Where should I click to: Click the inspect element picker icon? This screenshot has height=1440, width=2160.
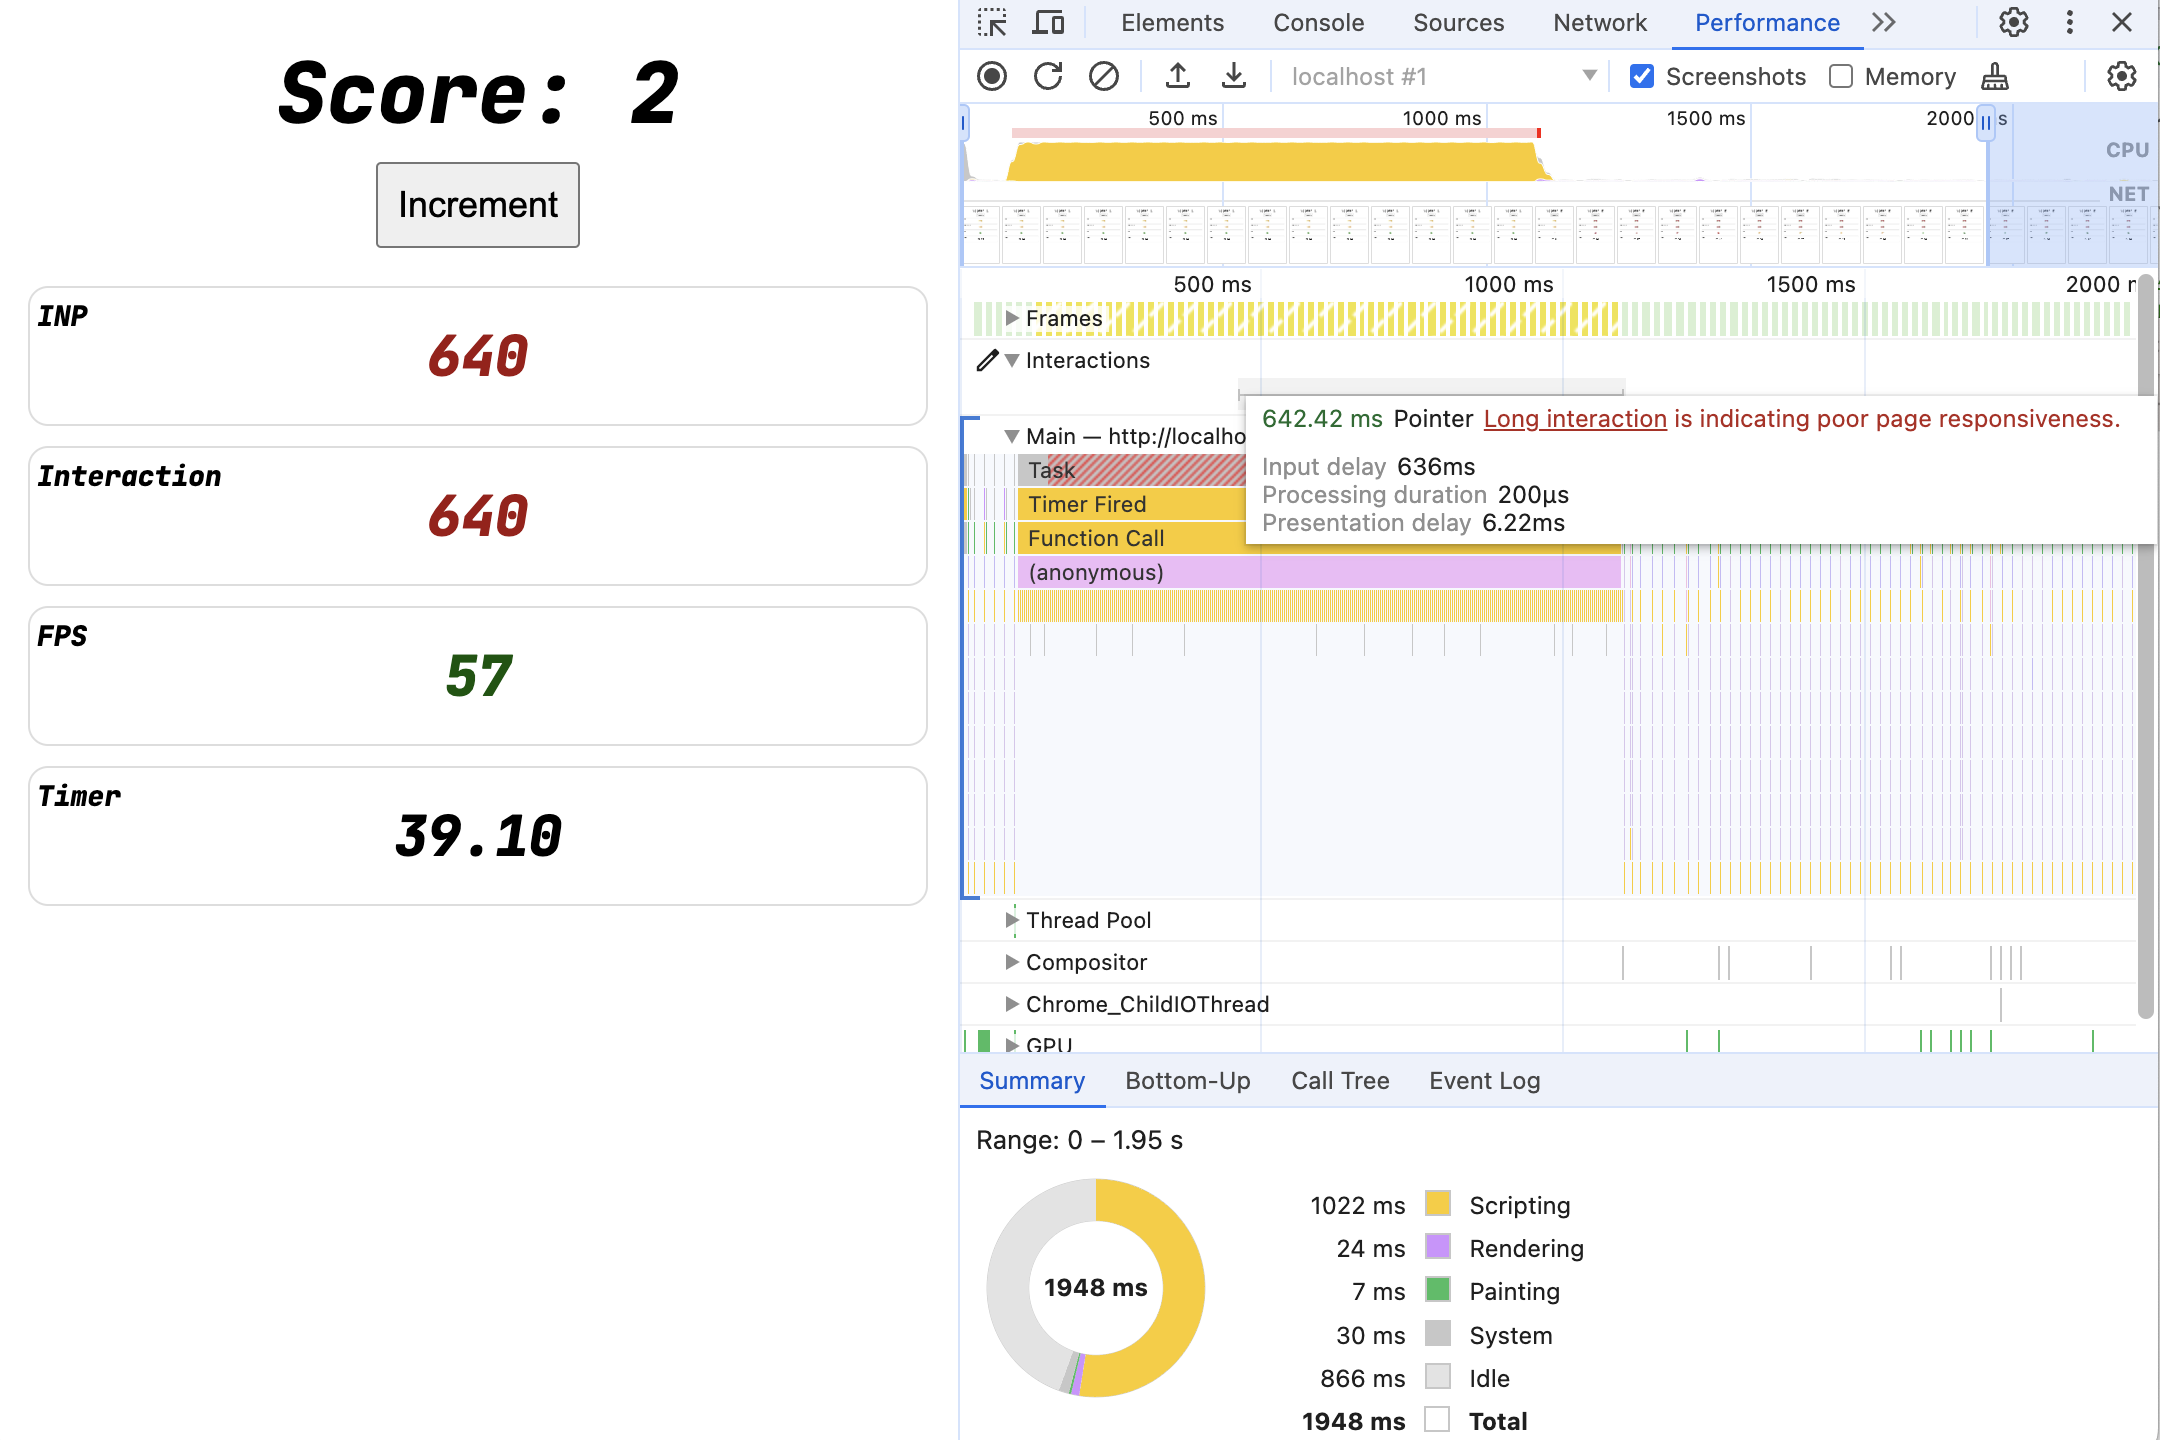pos(993,22)
